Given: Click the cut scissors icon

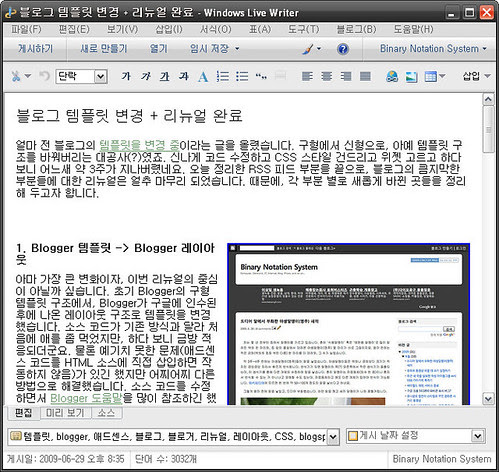Looking at the screenshot, I should (16, 76).
